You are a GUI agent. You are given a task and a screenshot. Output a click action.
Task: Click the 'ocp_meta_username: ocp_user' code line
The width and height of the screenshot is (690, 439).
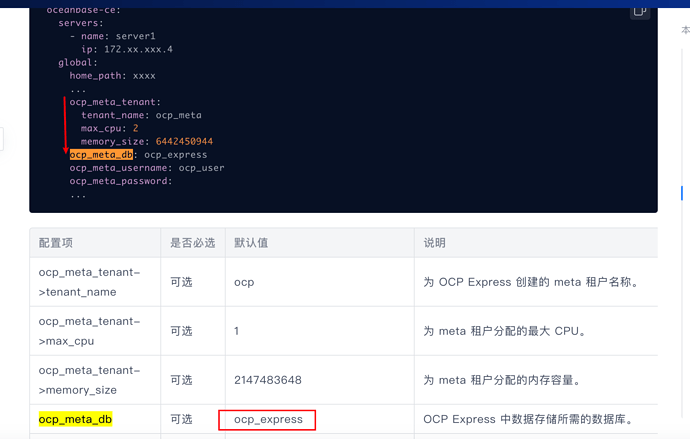(x=147, y=168)
